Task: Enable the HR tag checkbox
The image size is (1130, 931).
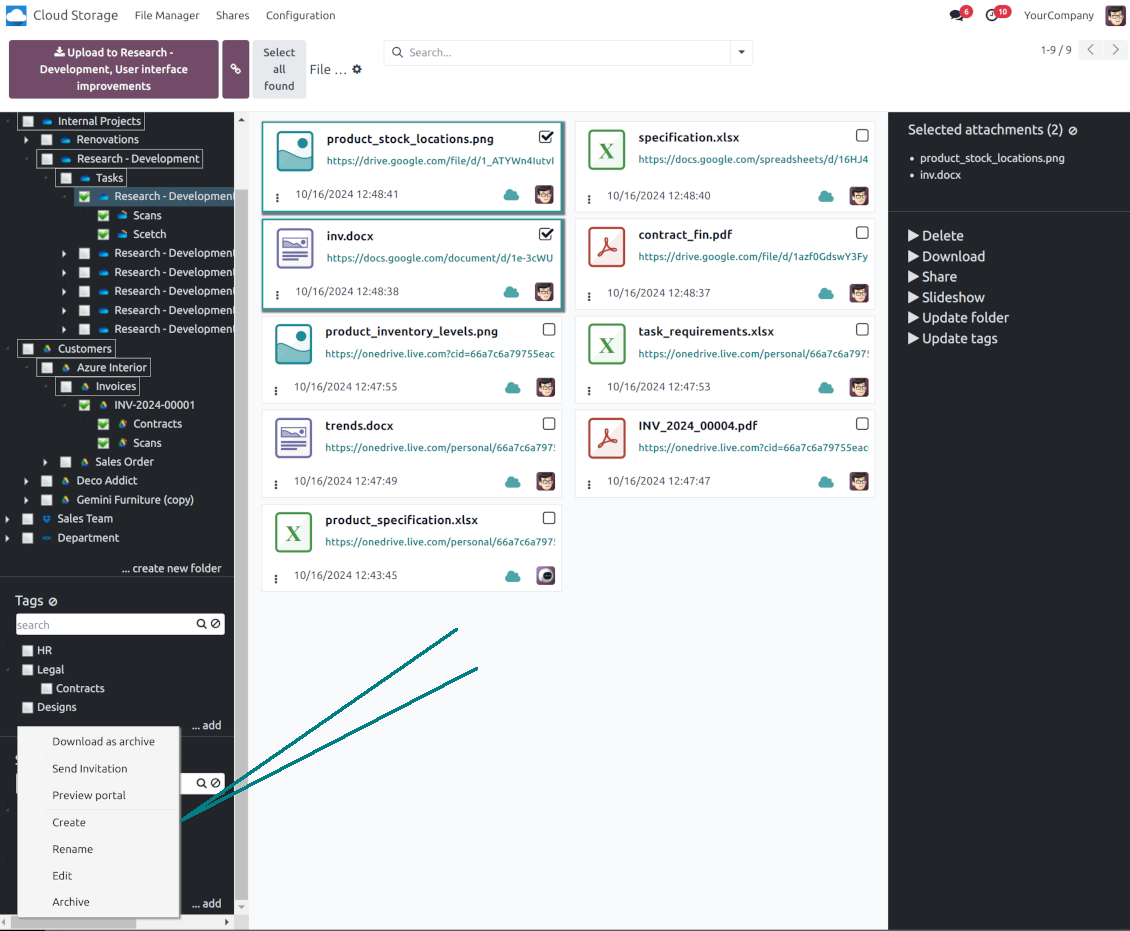Action: 28,651
